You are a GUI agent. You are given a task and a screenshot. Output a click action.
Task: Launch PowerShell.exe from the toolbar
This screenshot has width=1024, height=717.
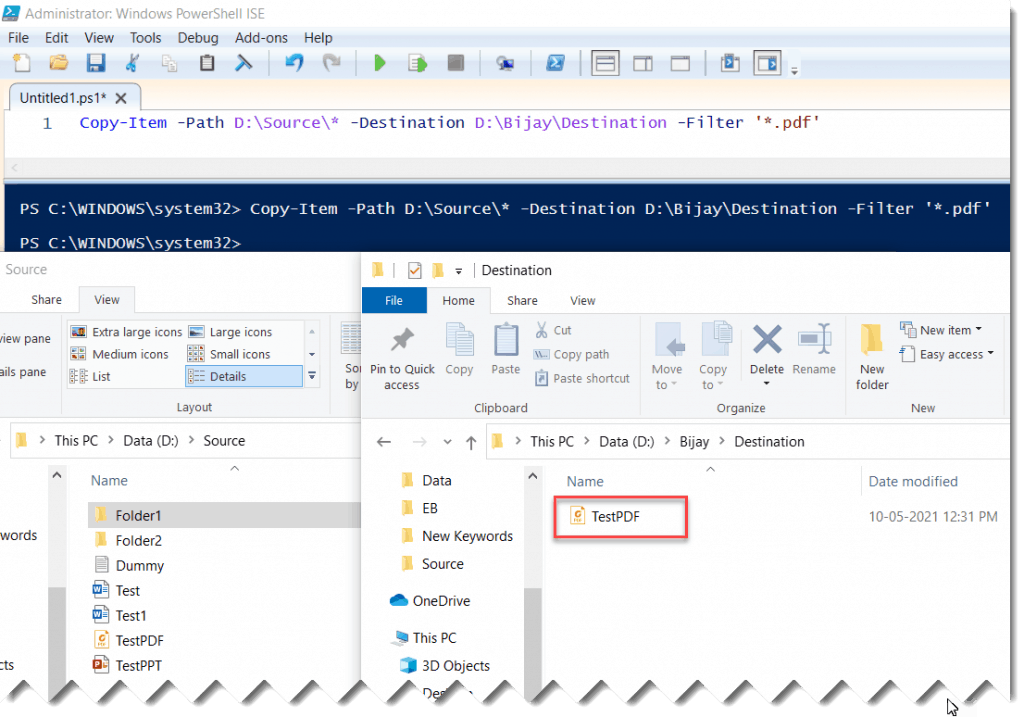554,62
